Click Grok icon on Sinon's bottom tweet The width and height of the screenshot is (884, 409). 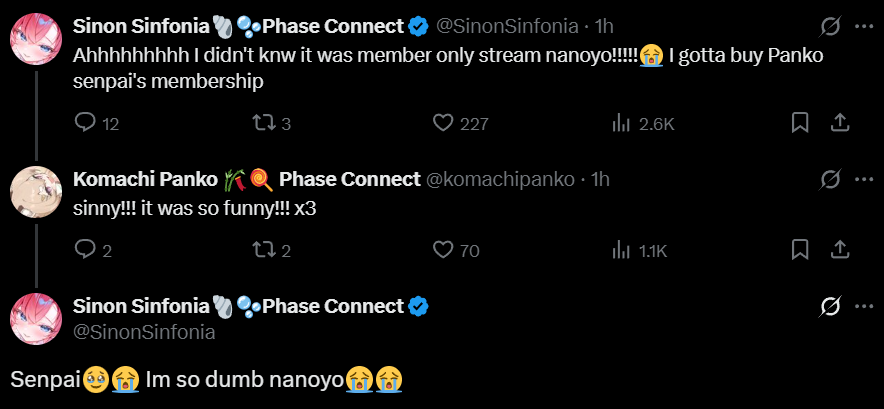coord(829,306)
